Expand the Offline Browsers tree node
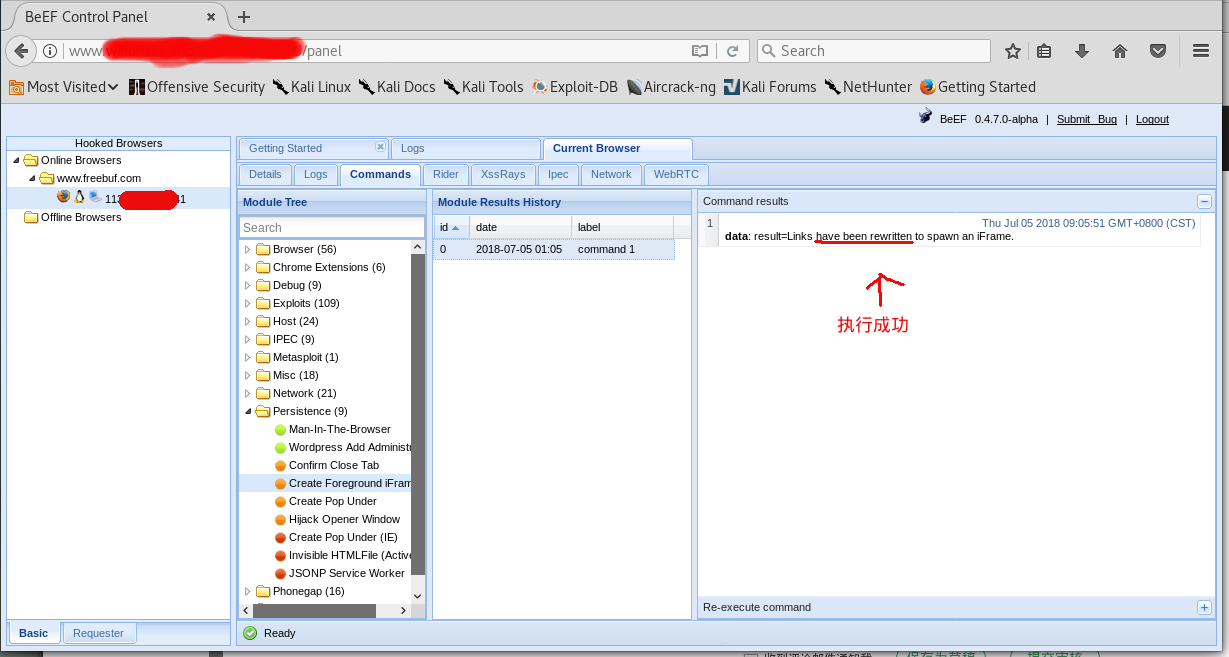 pos(16,218)
